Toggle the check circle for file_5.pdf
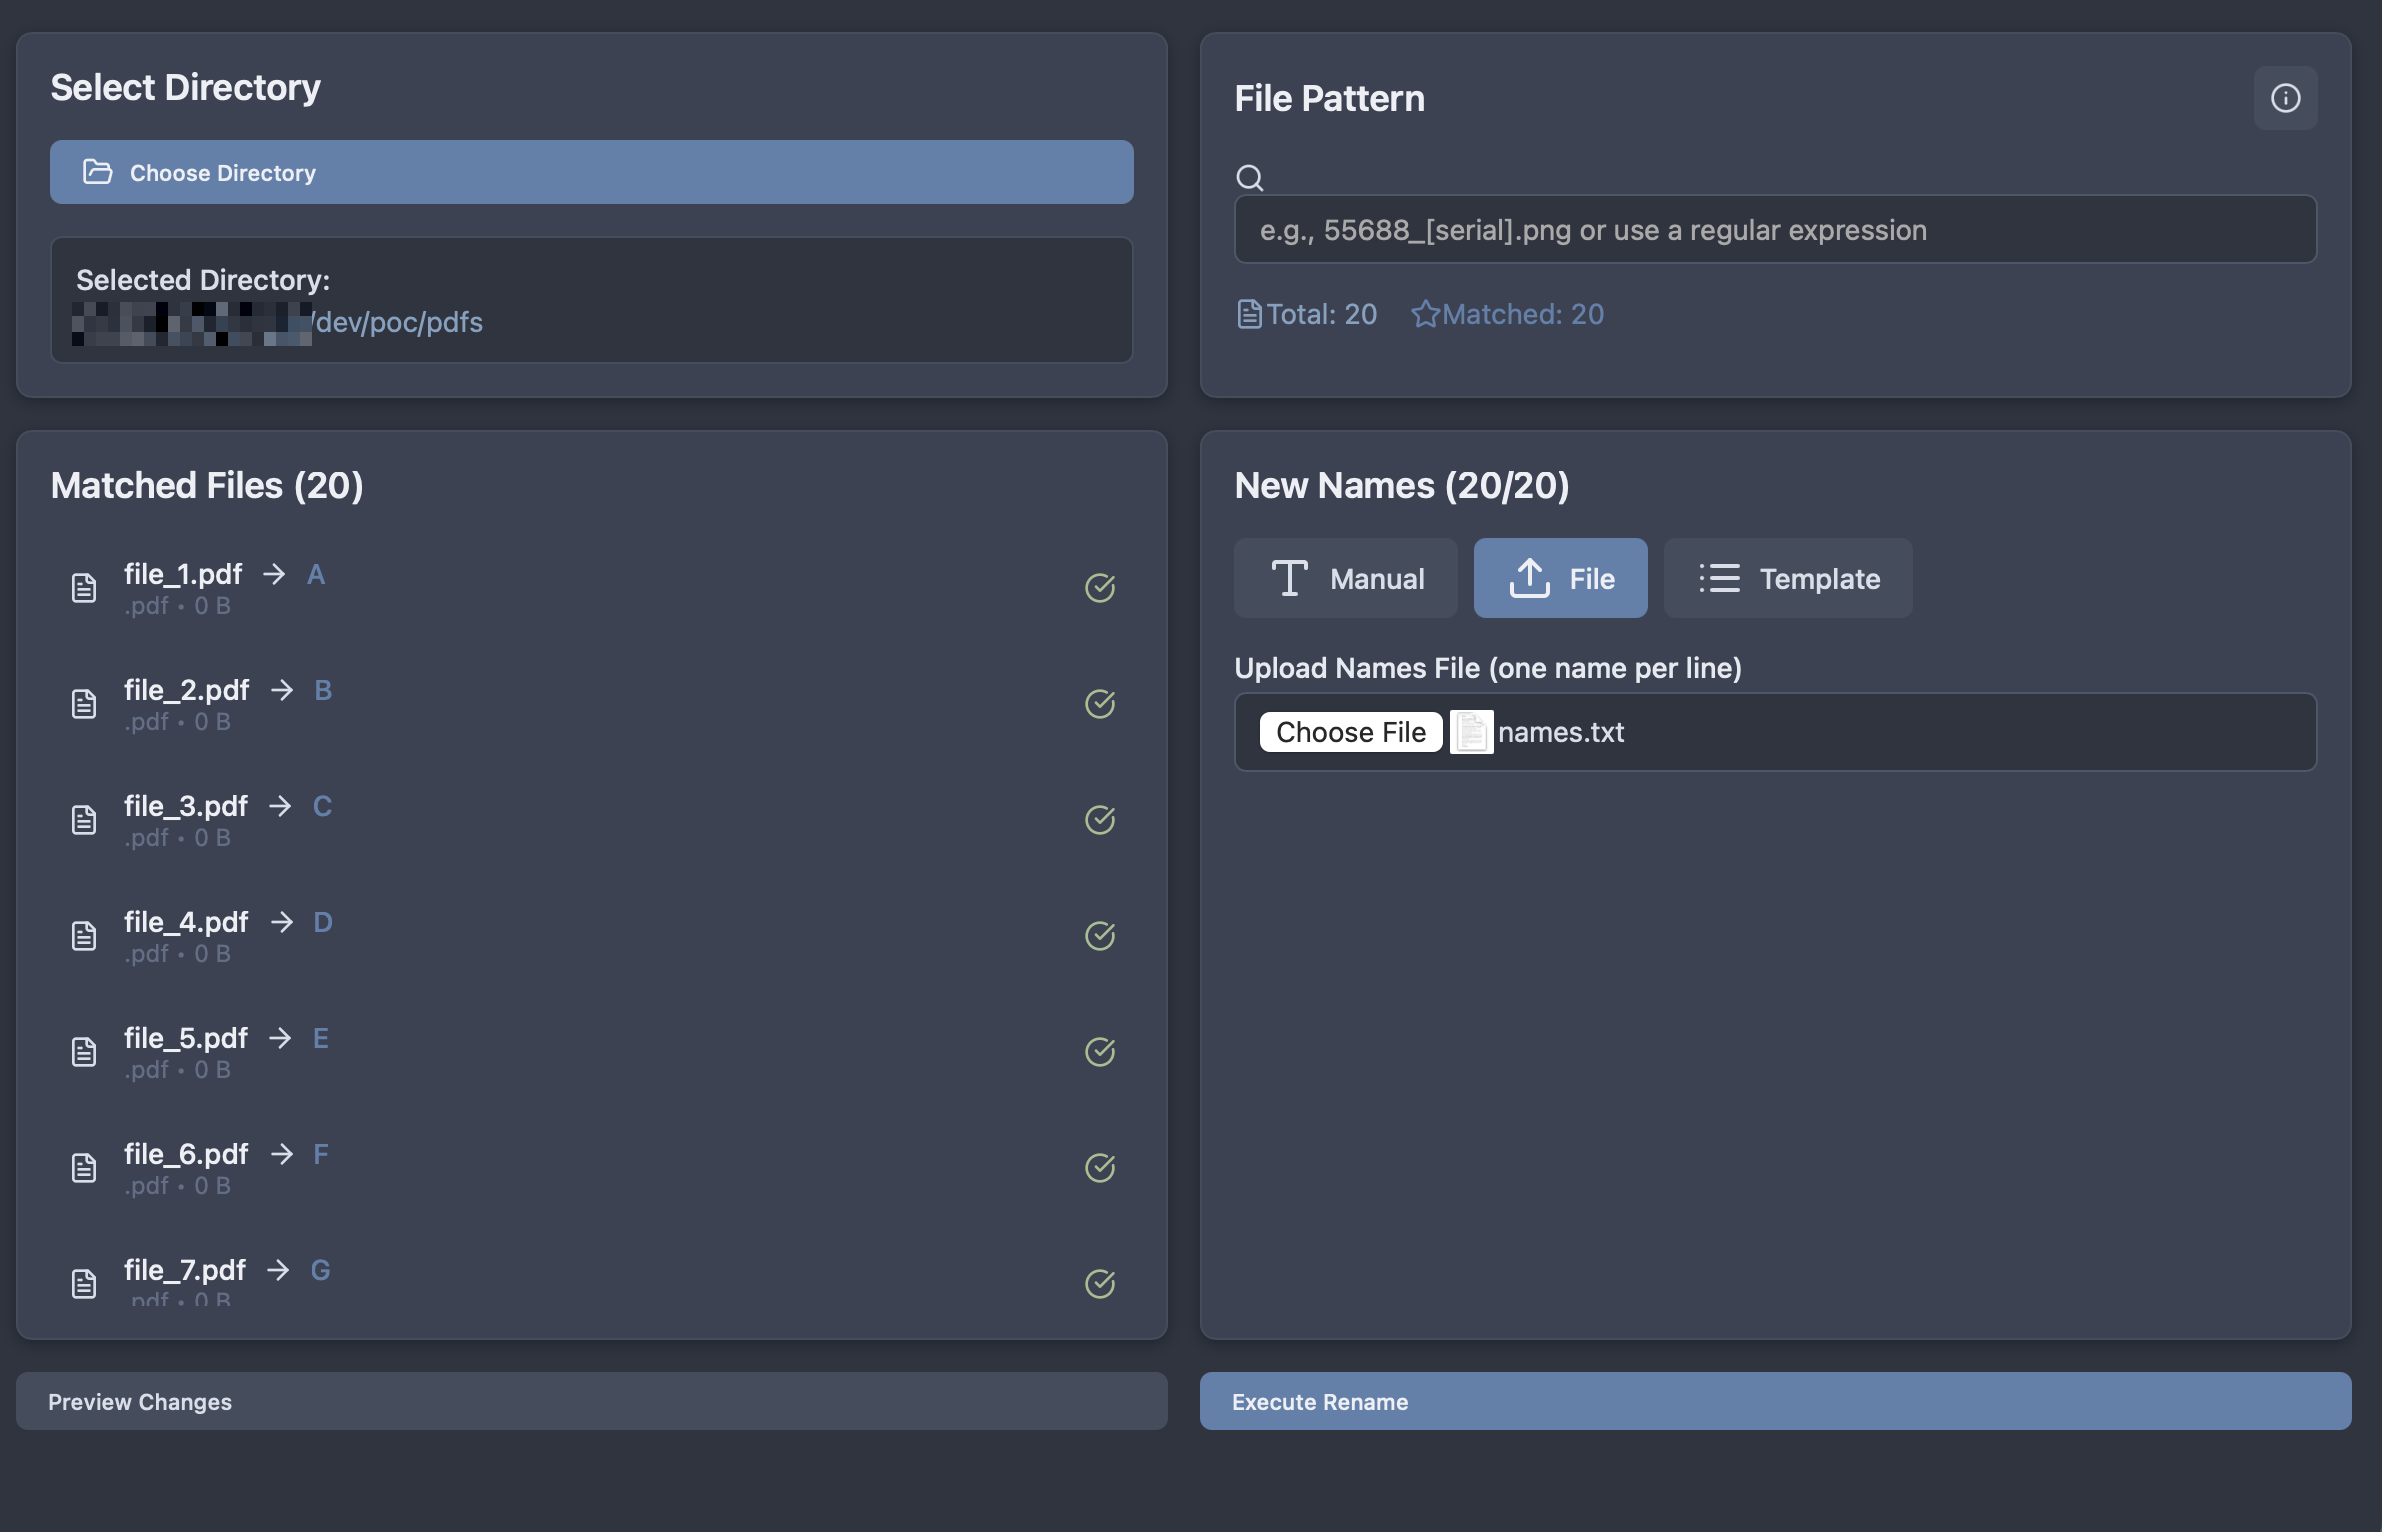Screen dimensions: 2382x1532 point(1100,1052)
